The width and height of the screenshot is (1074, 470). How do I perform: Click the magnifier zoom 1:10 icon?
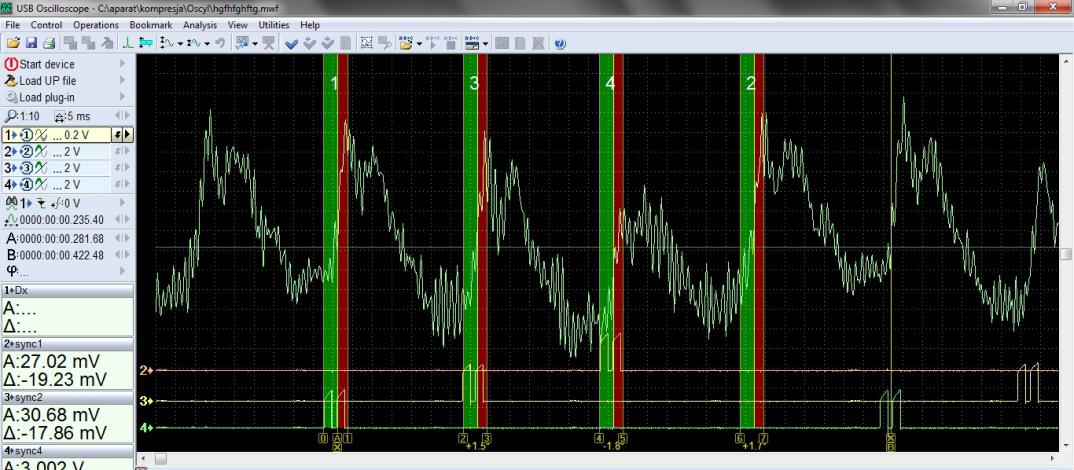tap(11, 116)
